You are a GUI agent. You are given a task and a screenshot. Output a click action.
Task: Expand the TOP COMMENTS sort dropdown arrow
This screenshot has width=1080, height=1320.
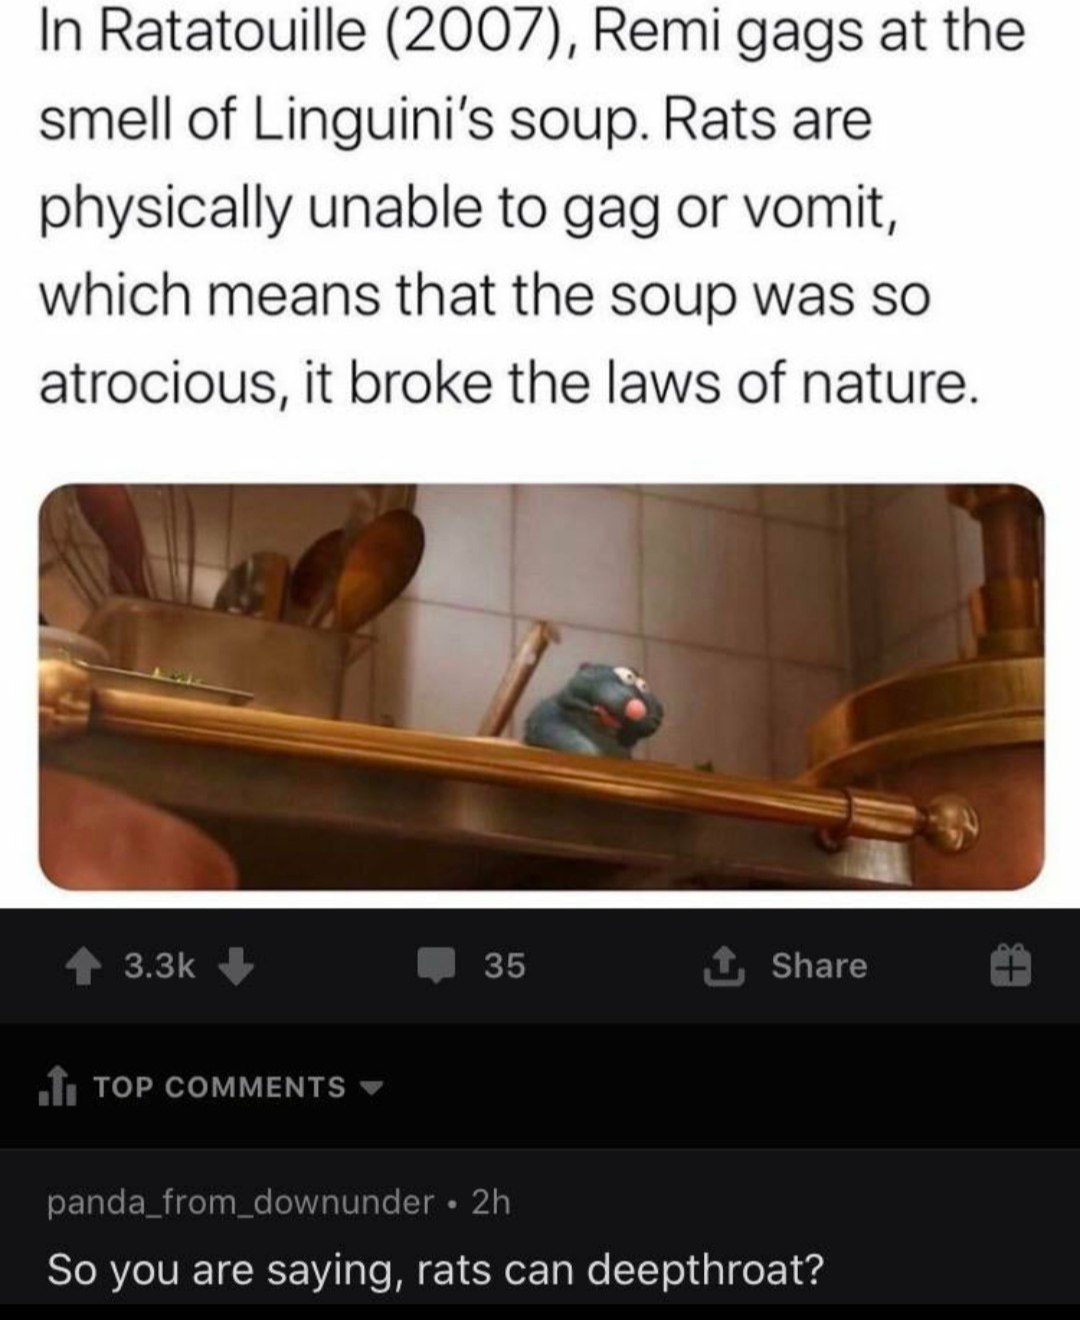[x=372, y=1086]
